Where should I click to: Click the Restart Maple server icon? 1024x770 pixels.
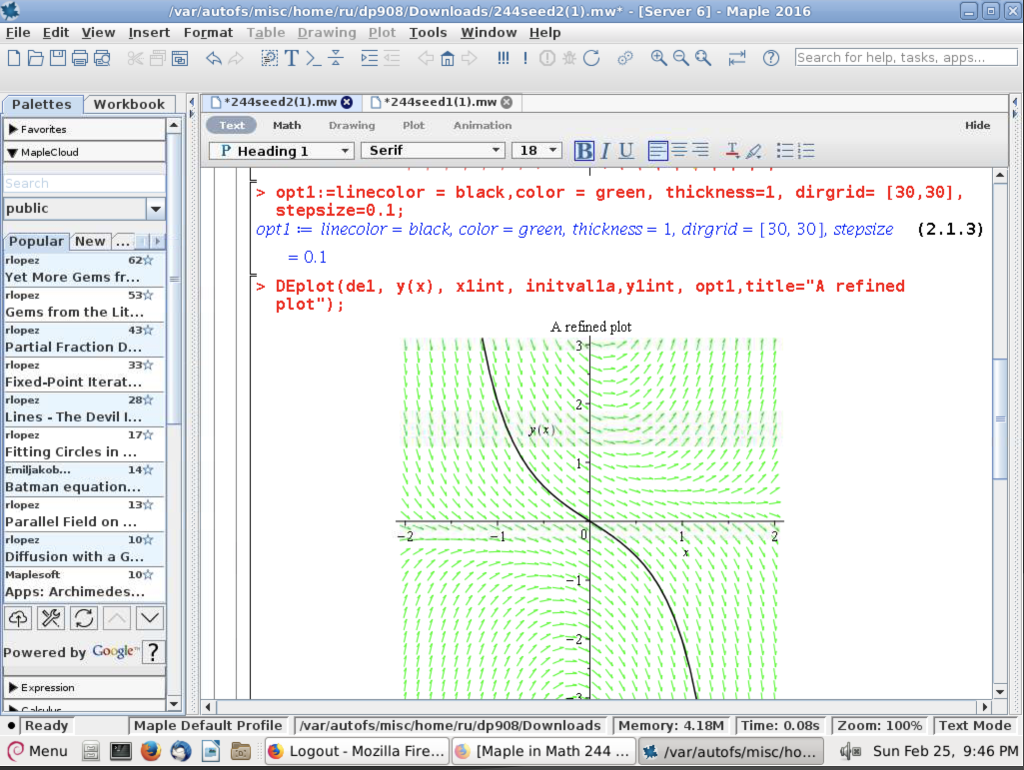pos(592,58)
